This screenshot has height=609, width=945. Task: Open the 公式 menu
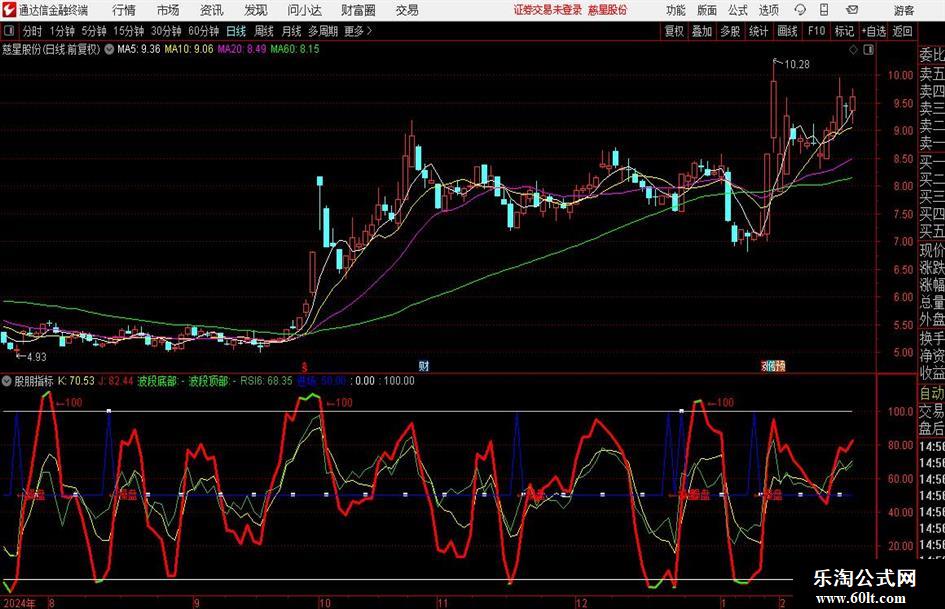(x=738, y=10)
